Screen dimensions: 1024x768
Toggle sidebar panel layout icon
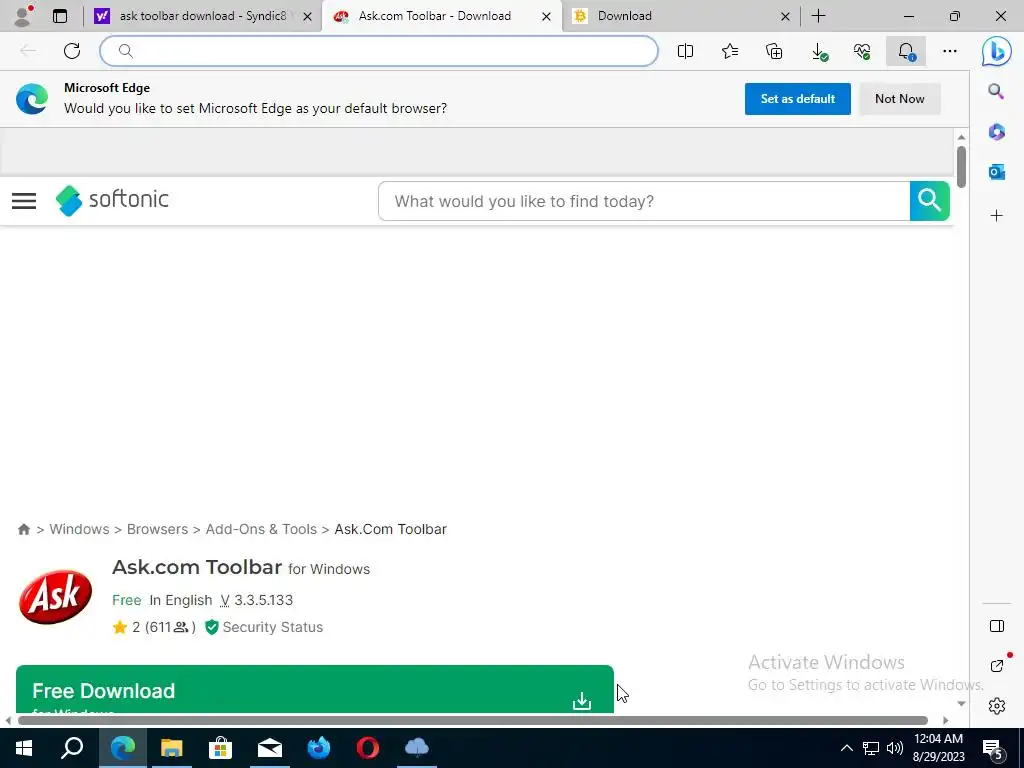tap(997, 626)
